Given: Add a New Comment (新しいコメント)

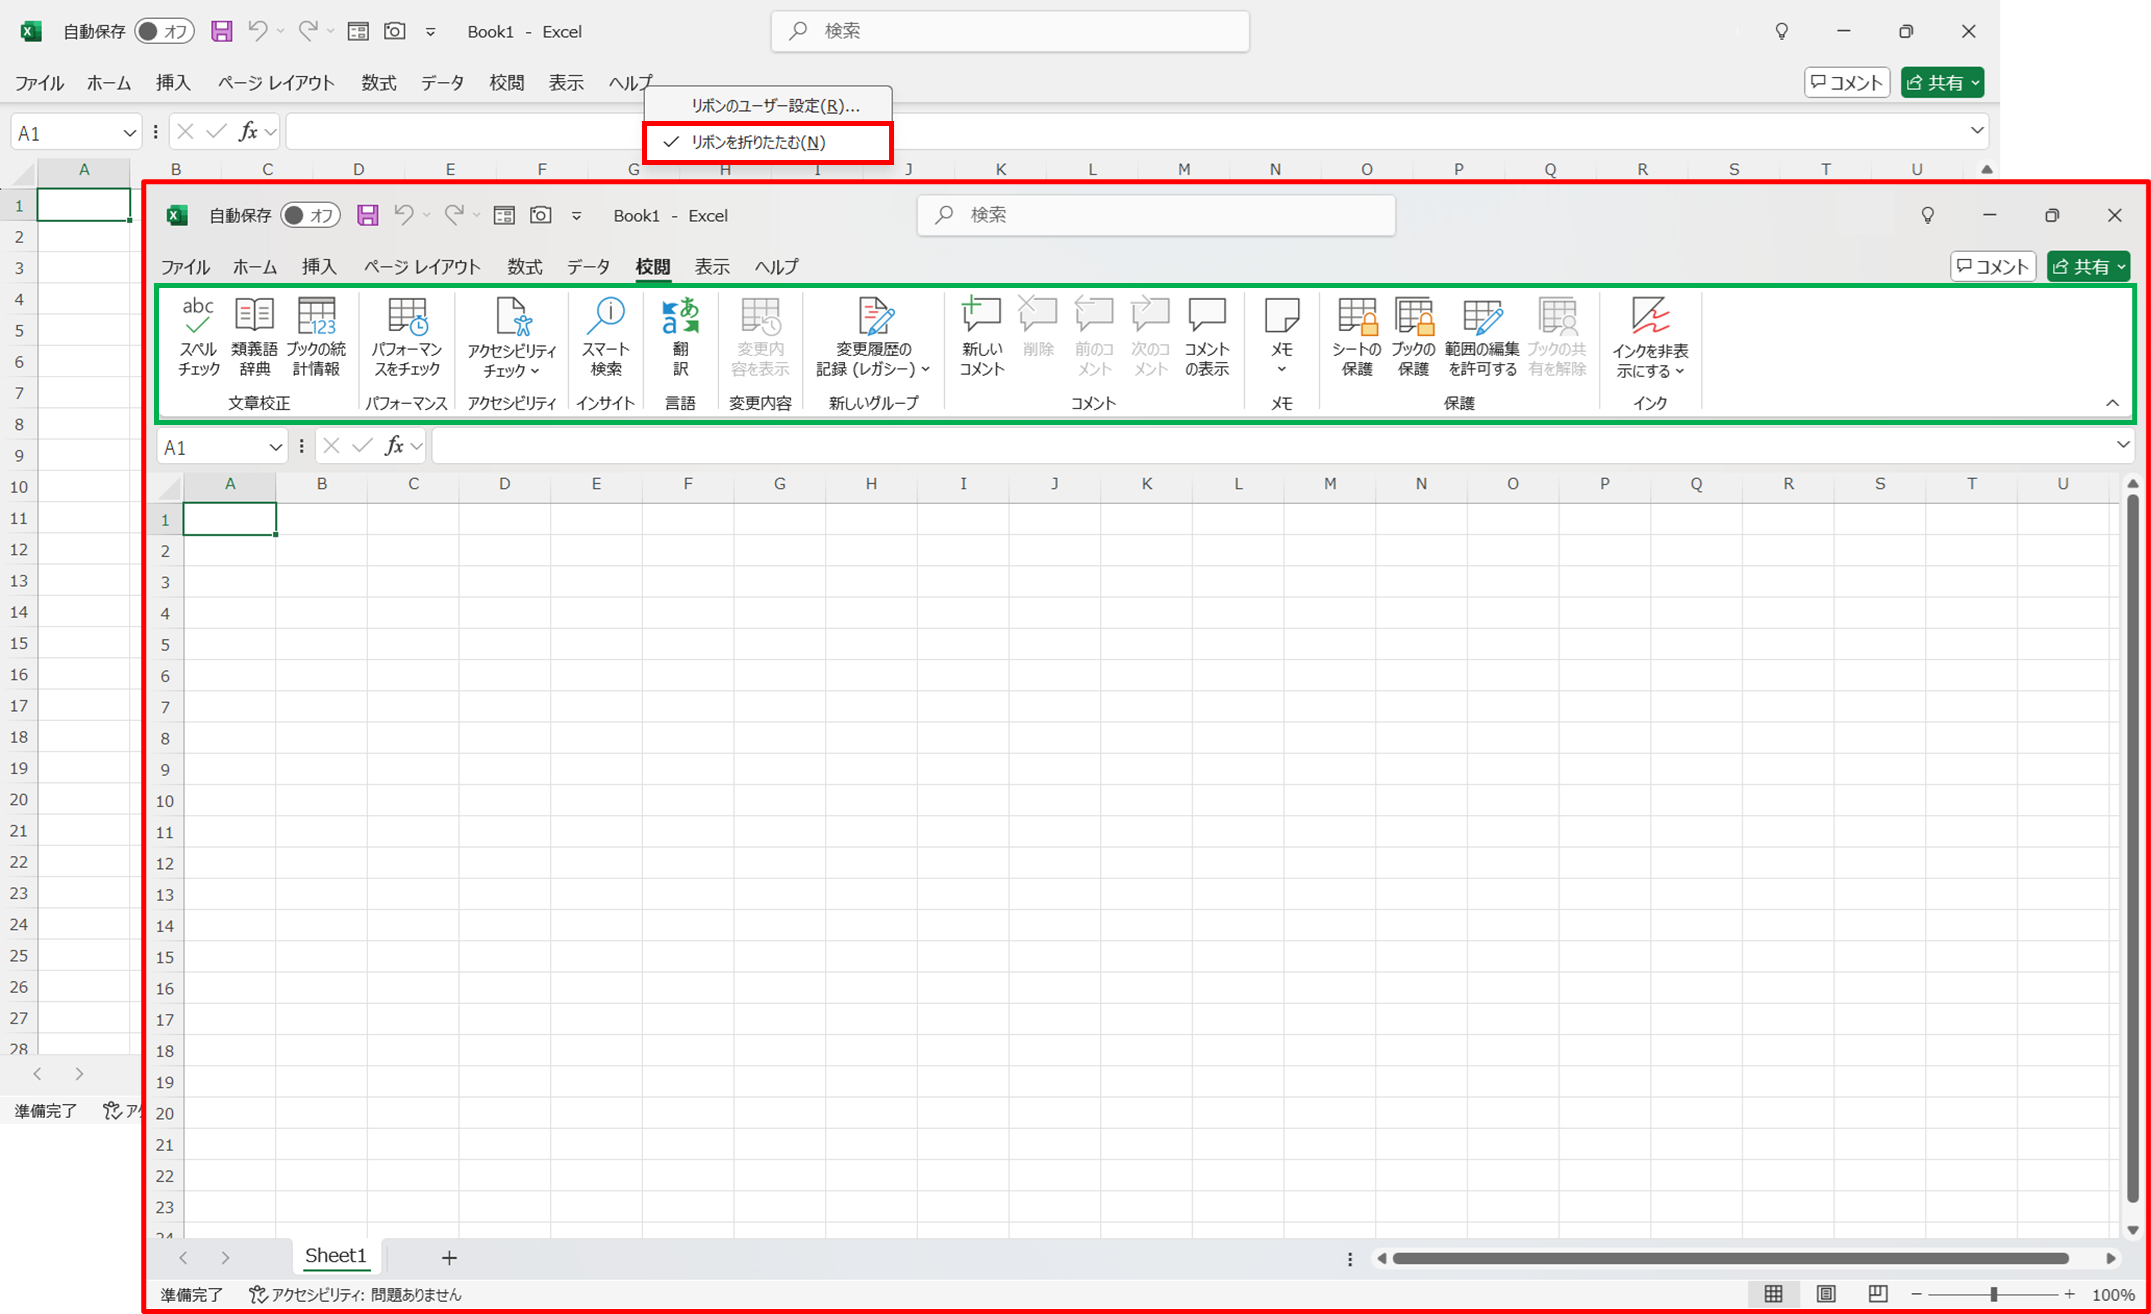Looking at the screenshot, I should click(x=981, y=337).
